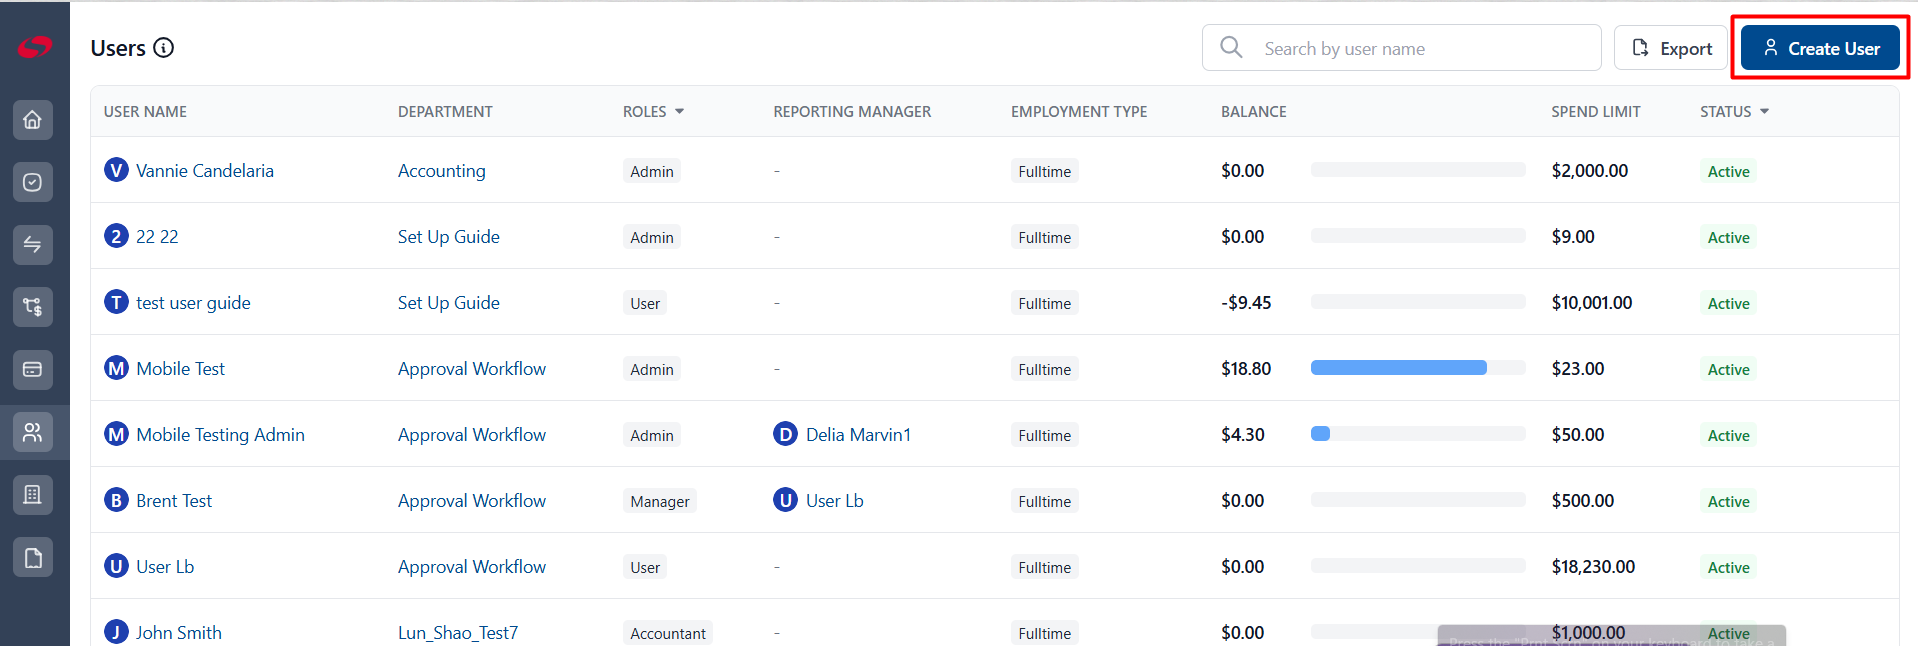Click the BALANCE column header

click(1254, 111)
